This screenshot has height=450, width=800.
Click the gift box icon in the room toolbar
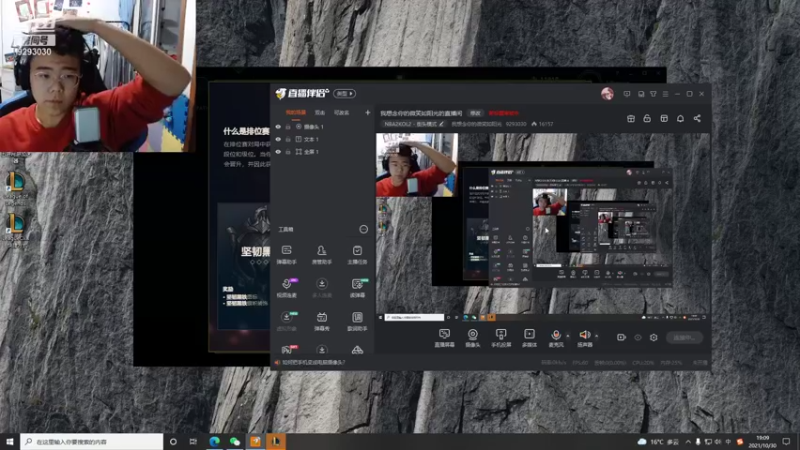631,118
